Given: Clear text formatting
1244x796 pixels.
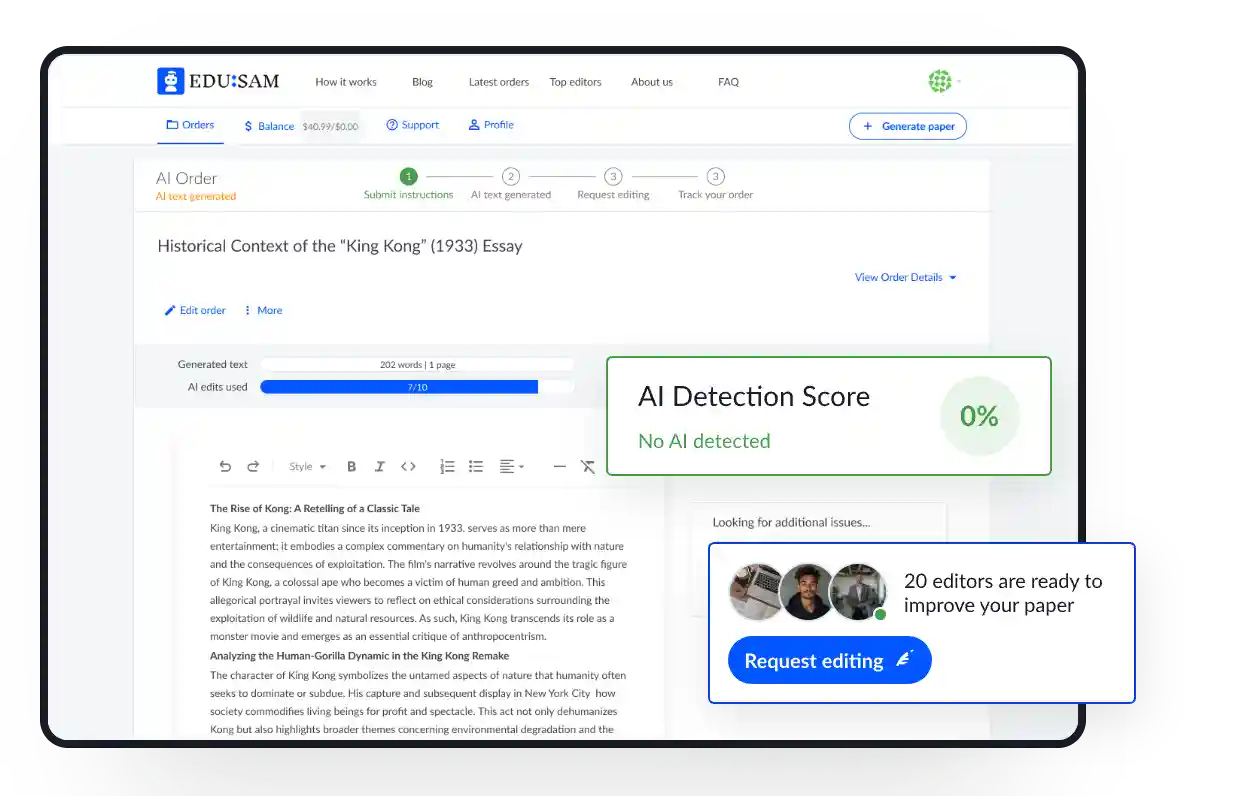Looking at the screenshot, I should pos(588,466).
